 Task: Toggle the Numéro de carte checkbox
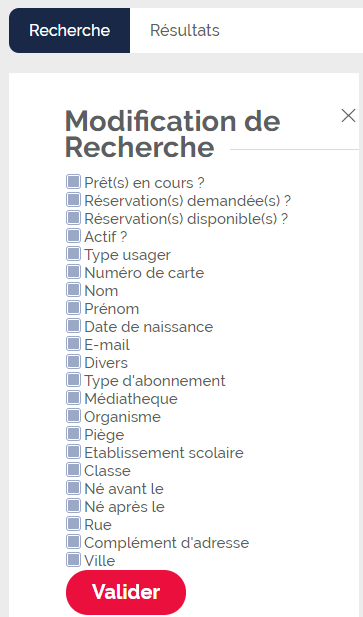click(x=73, y=272)
